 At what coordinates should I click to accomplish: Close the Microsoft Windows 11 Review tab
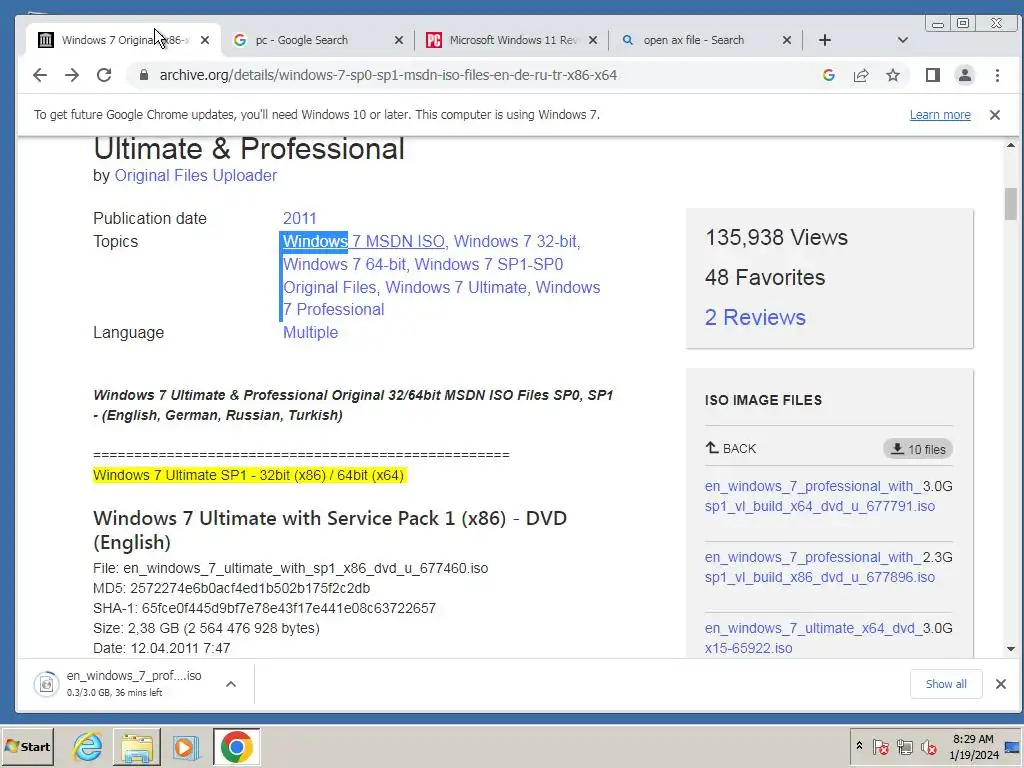(x=593, y=40)
